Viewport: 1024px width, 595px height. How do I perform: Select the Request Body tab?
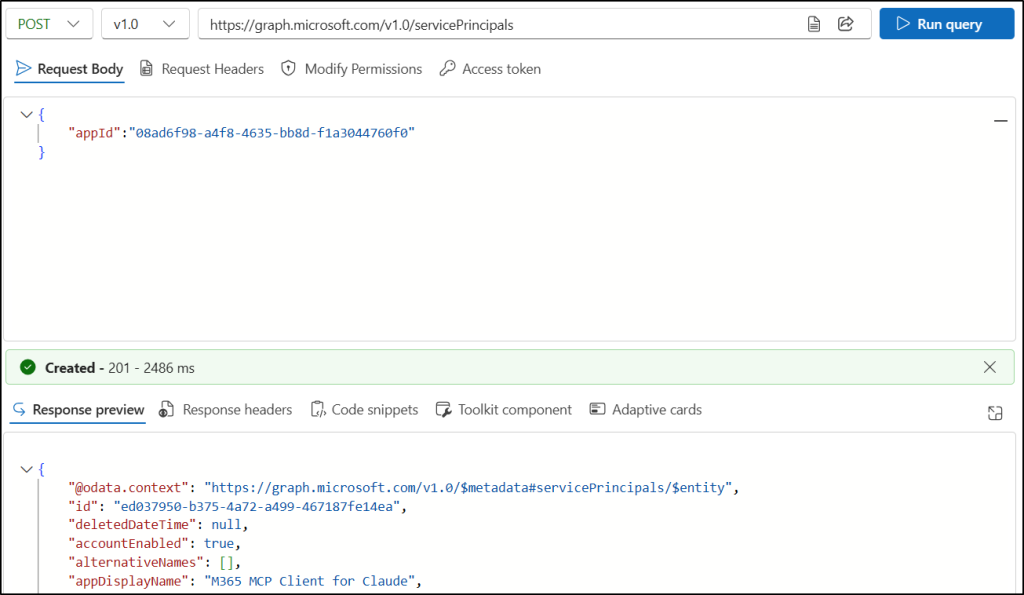pos(69,69)
